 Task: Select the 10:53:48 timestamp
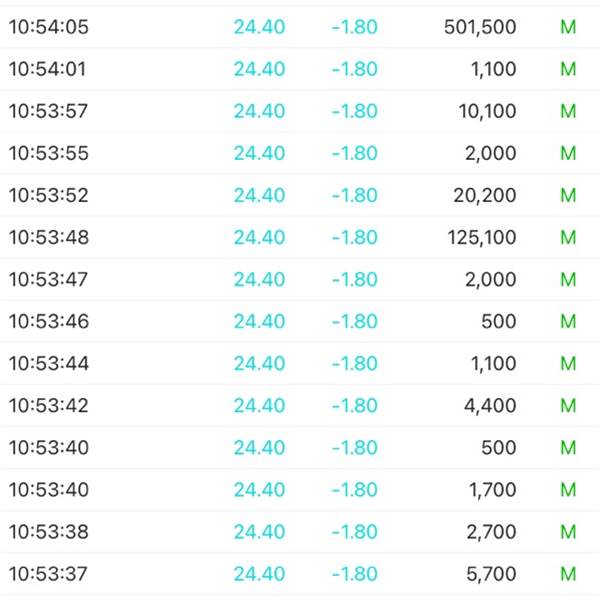[49, 237]
